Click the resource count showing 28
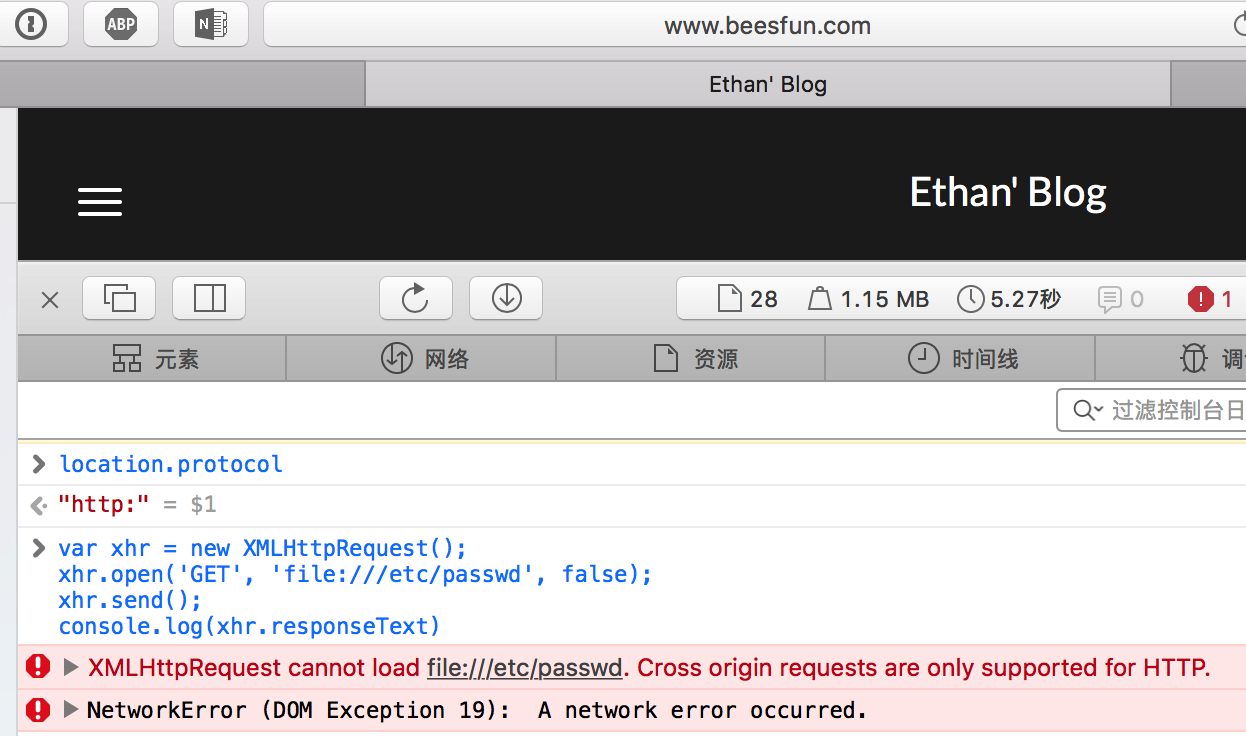This screenshot has height=736, width=1246. tap(747, 299)
